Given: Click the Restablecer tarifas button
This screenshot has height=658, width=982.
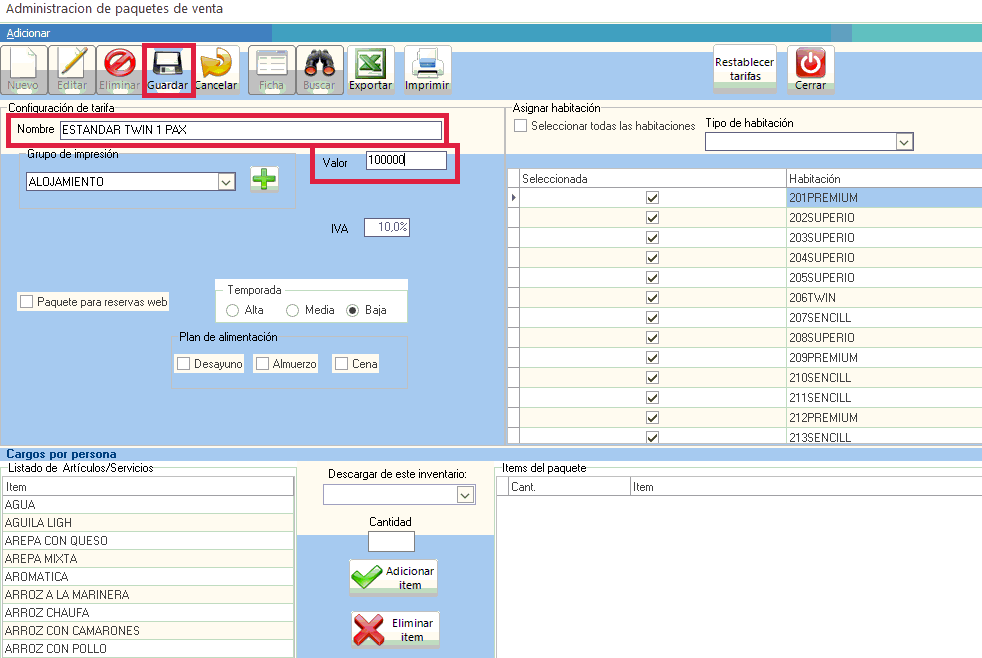Looking at the screenshot, I should click(744, 69).
